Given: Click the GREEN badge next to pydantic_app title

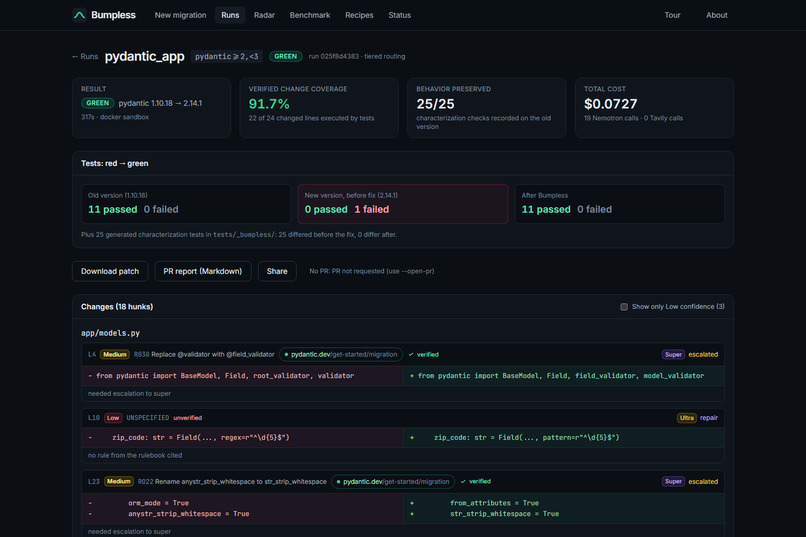Looking at the screenshot, I should coord(285,57).
